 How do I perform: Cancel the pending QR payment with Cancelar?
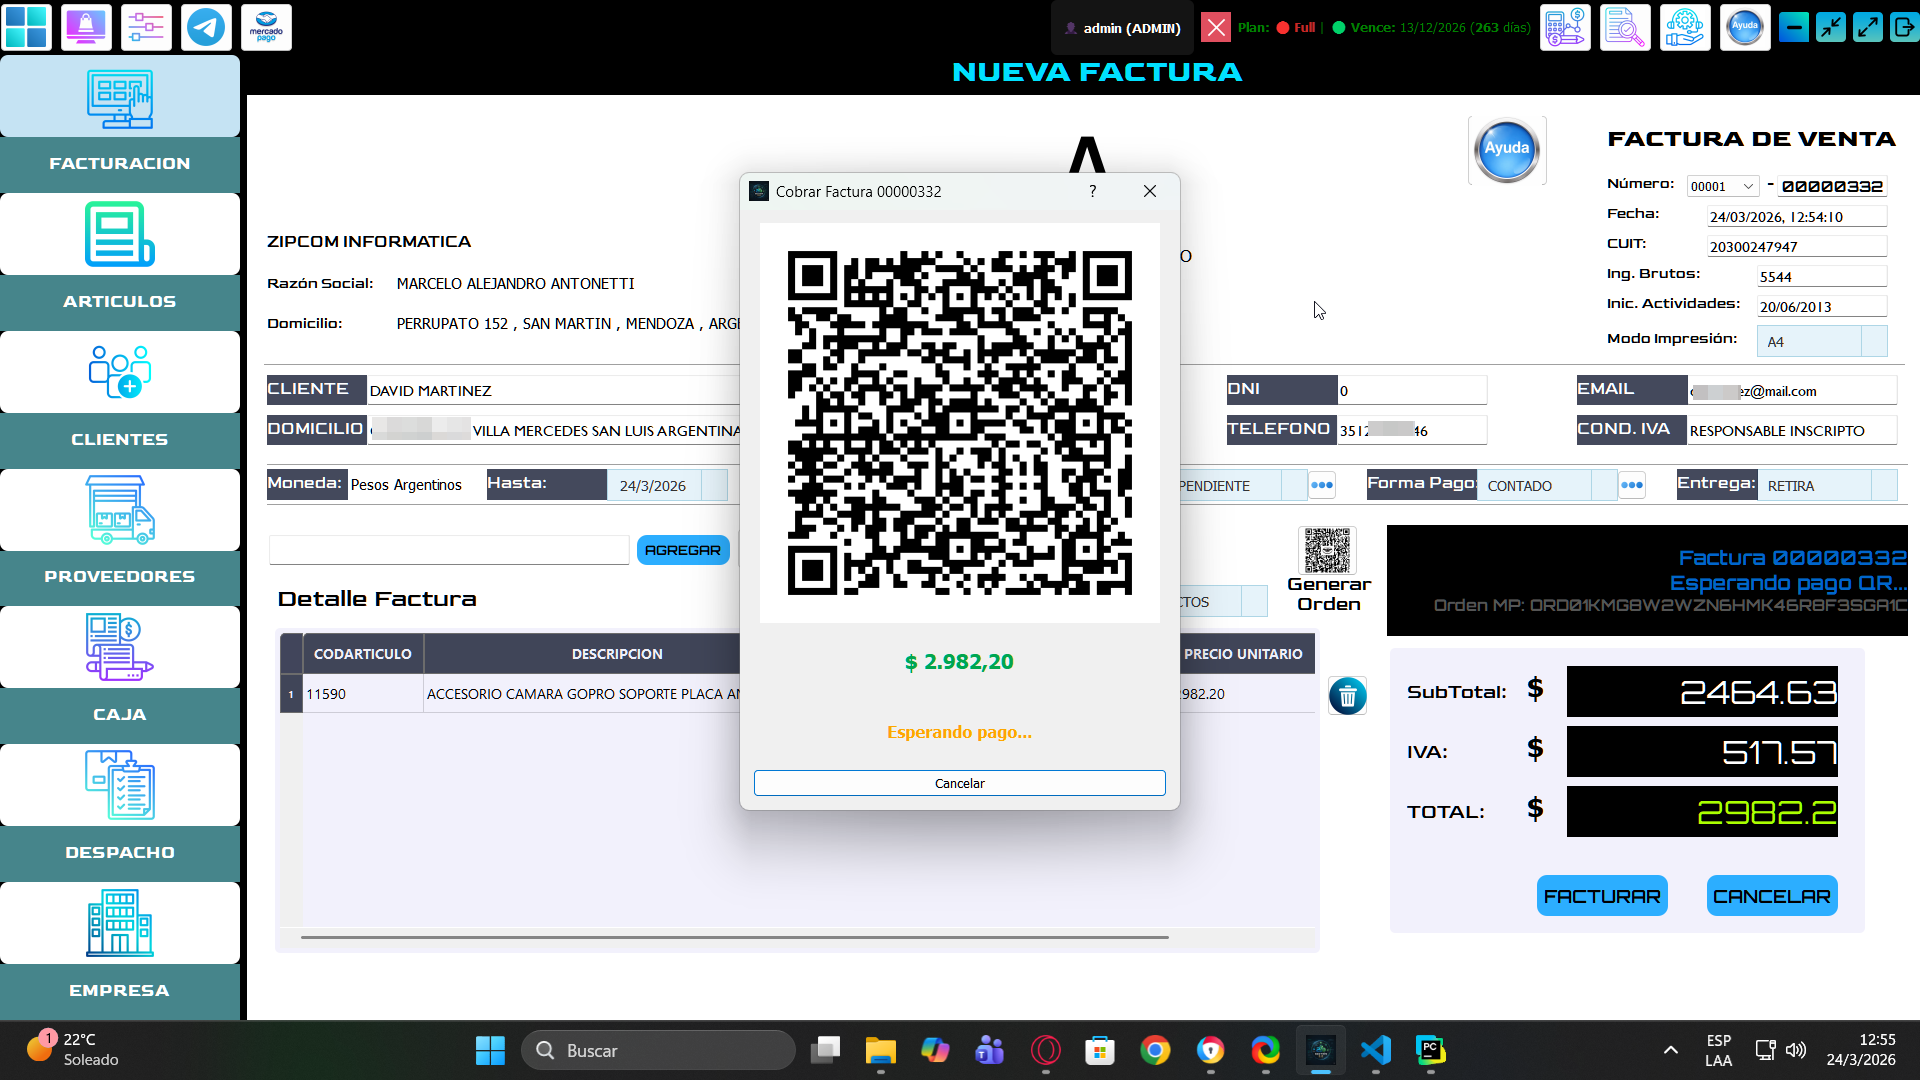click(x=959, y=783)
